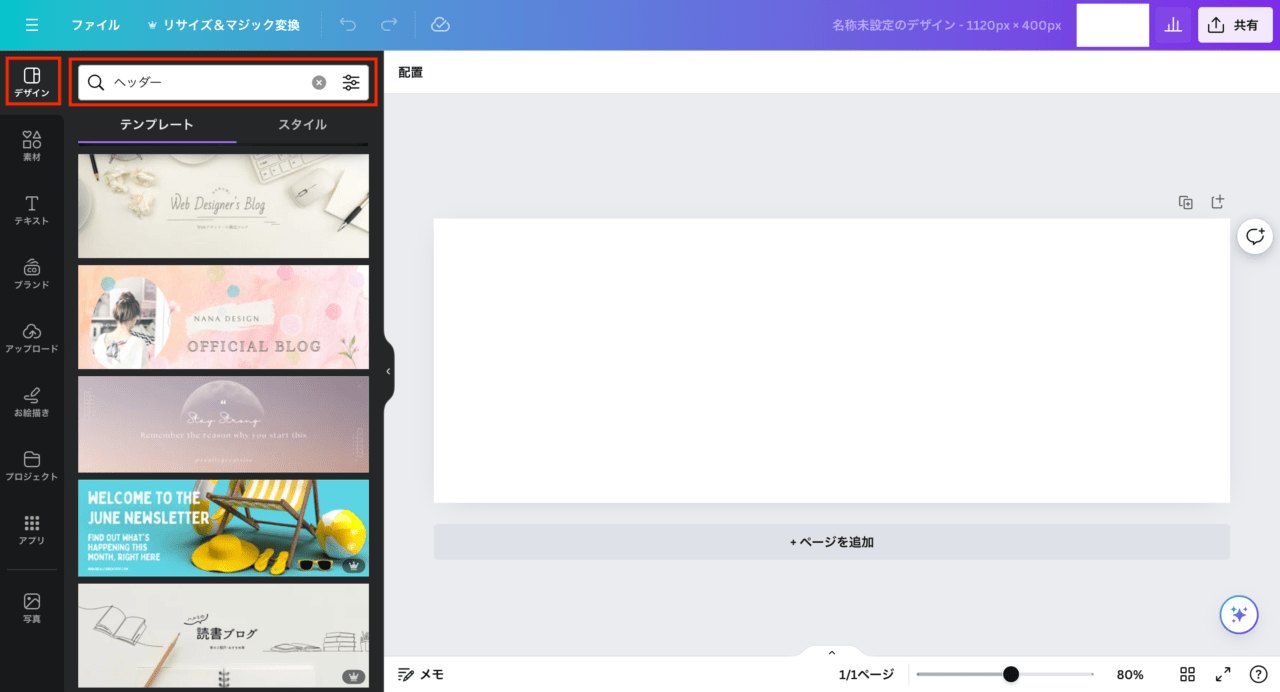Clear the ヘッダー search text
1280x692 pixels.
319,83
